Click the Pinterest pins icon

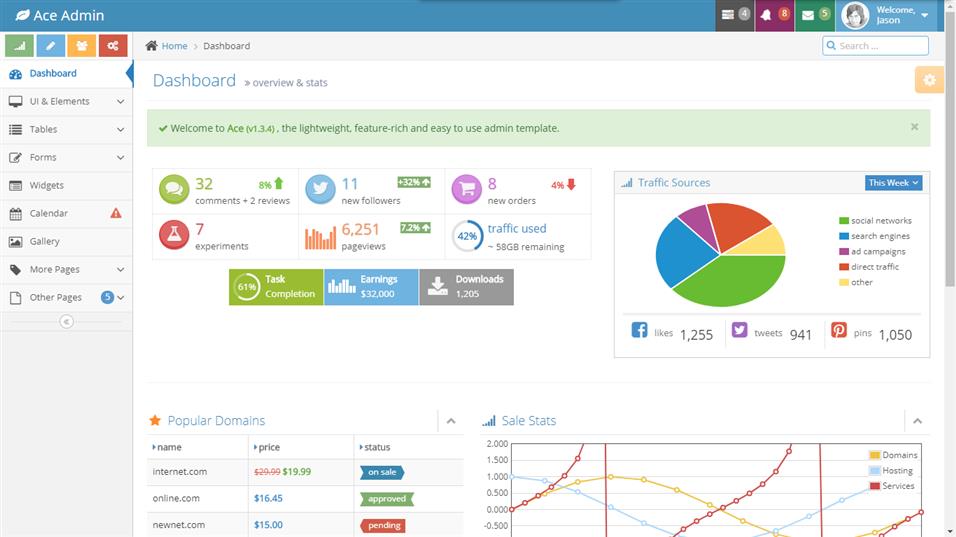839,330
